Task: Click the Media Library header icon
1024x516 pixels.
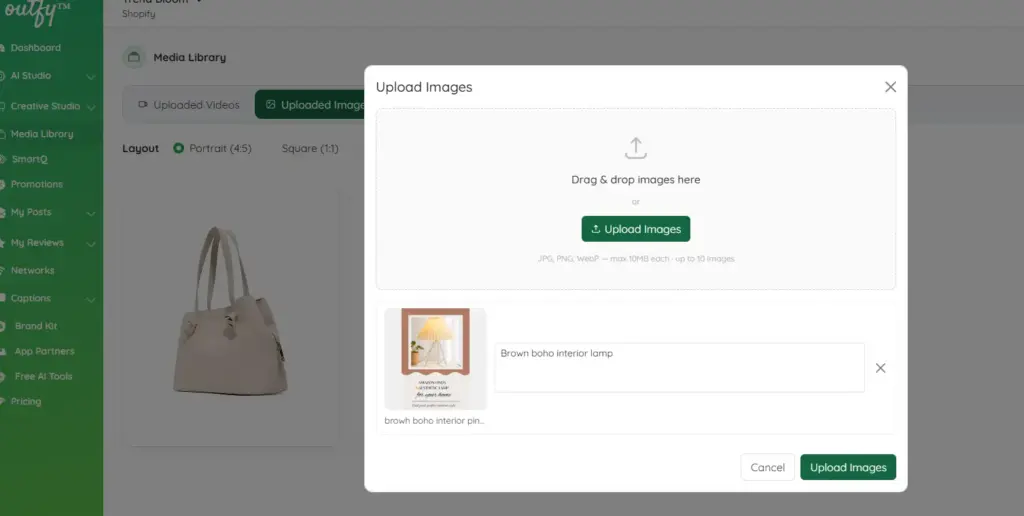Action: [134, 57]
